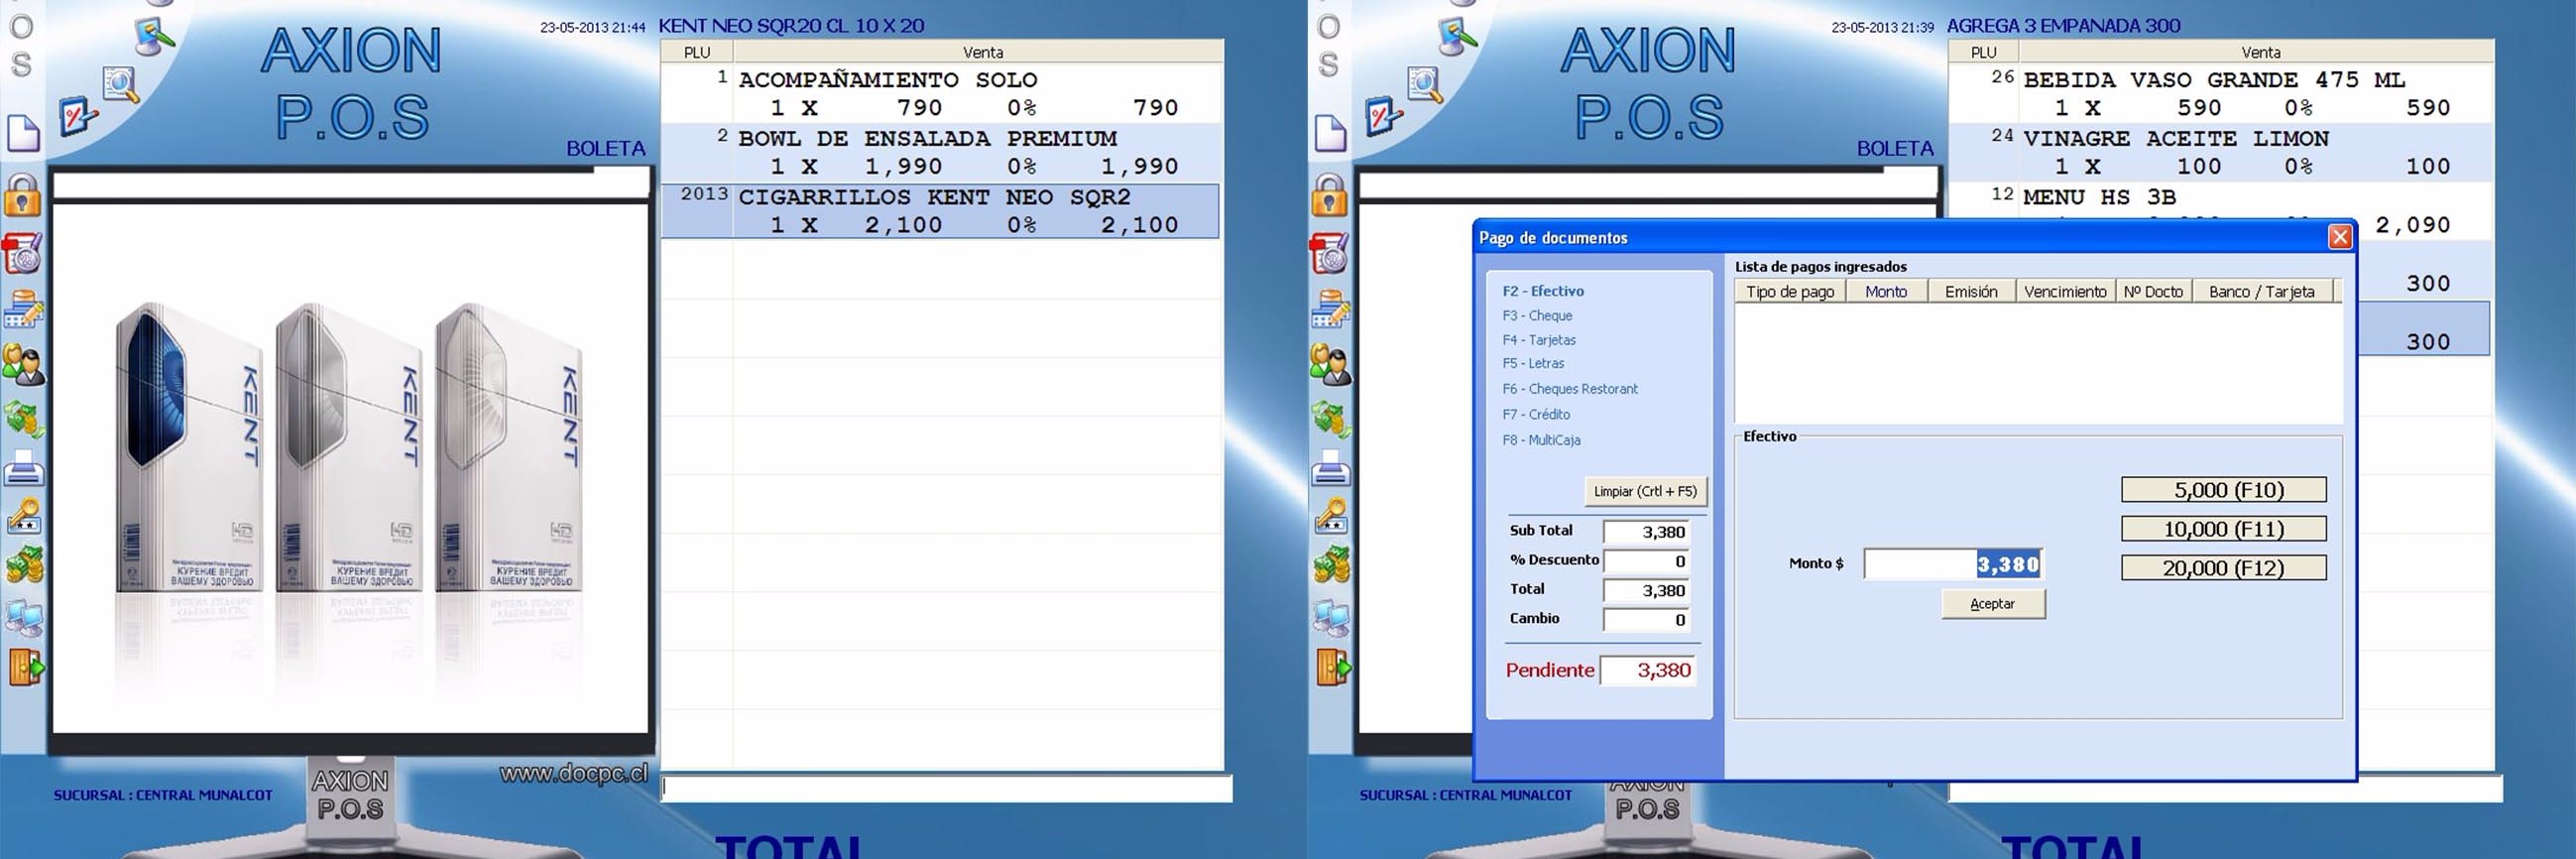
Task: Click the Vencimiento column header
Action: (2065, 292)
